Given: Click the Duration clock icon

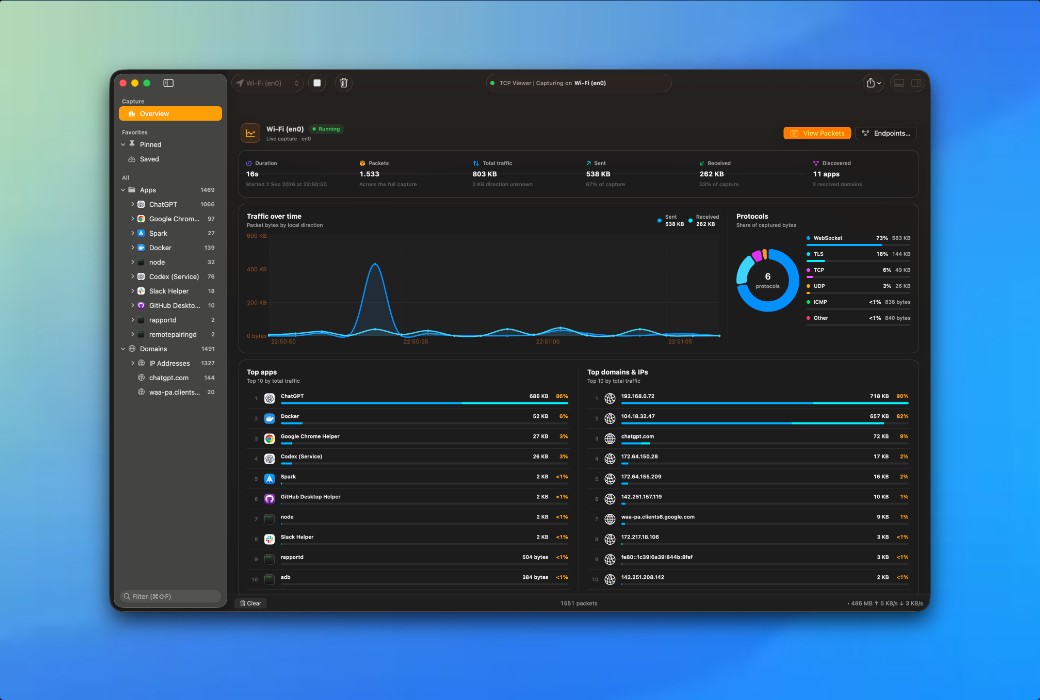Looking at the screenshot, I should (249, 163).
